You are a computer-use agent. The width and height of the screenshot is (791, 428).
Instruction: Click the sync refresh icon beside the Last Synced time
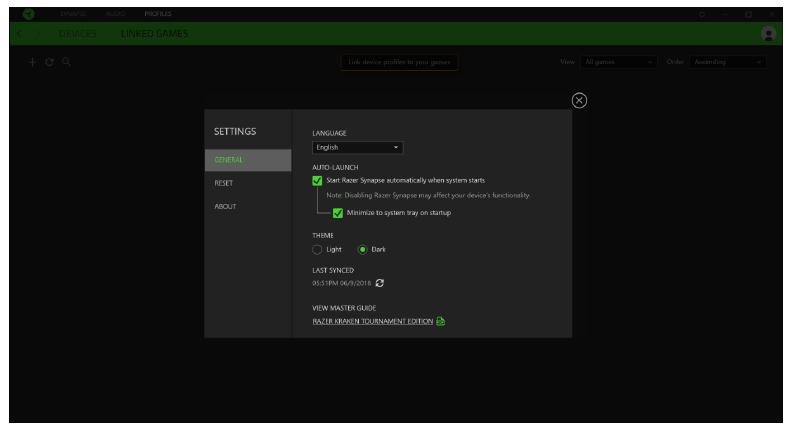pyautogui.click(x=379, y=283)
